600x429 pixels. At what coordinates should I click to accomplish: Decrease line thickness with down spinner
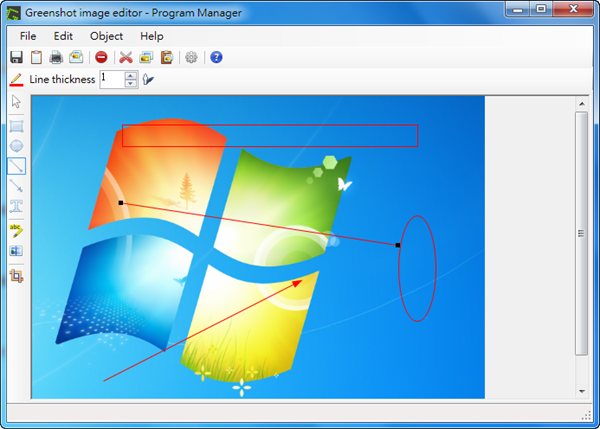tap(131, 83)
